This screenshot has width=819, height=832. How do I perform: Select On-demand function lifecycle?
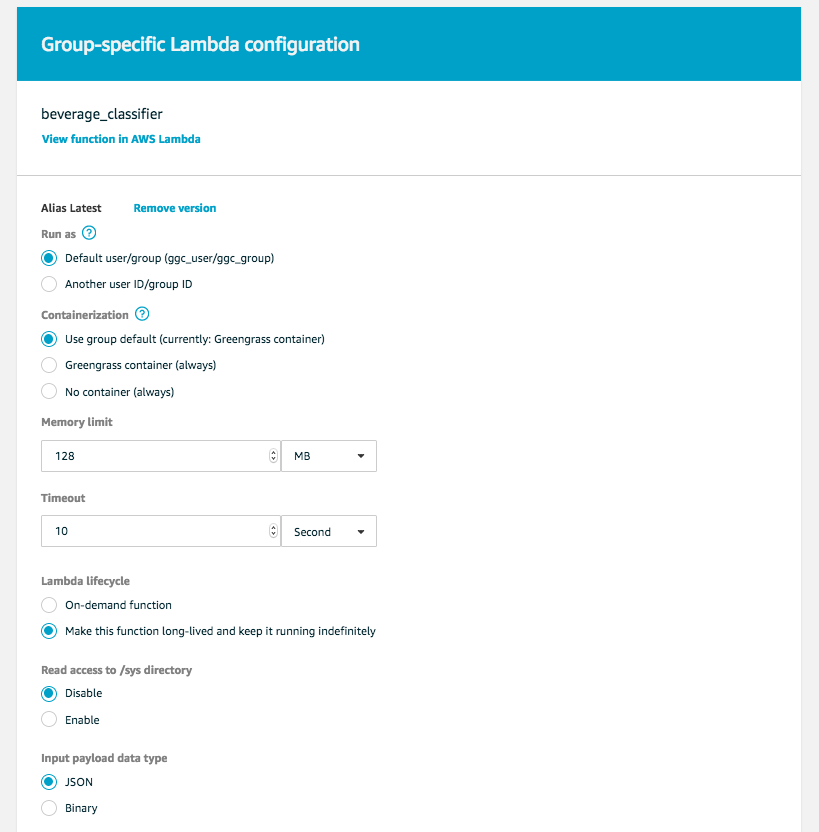tap(49, 605)
